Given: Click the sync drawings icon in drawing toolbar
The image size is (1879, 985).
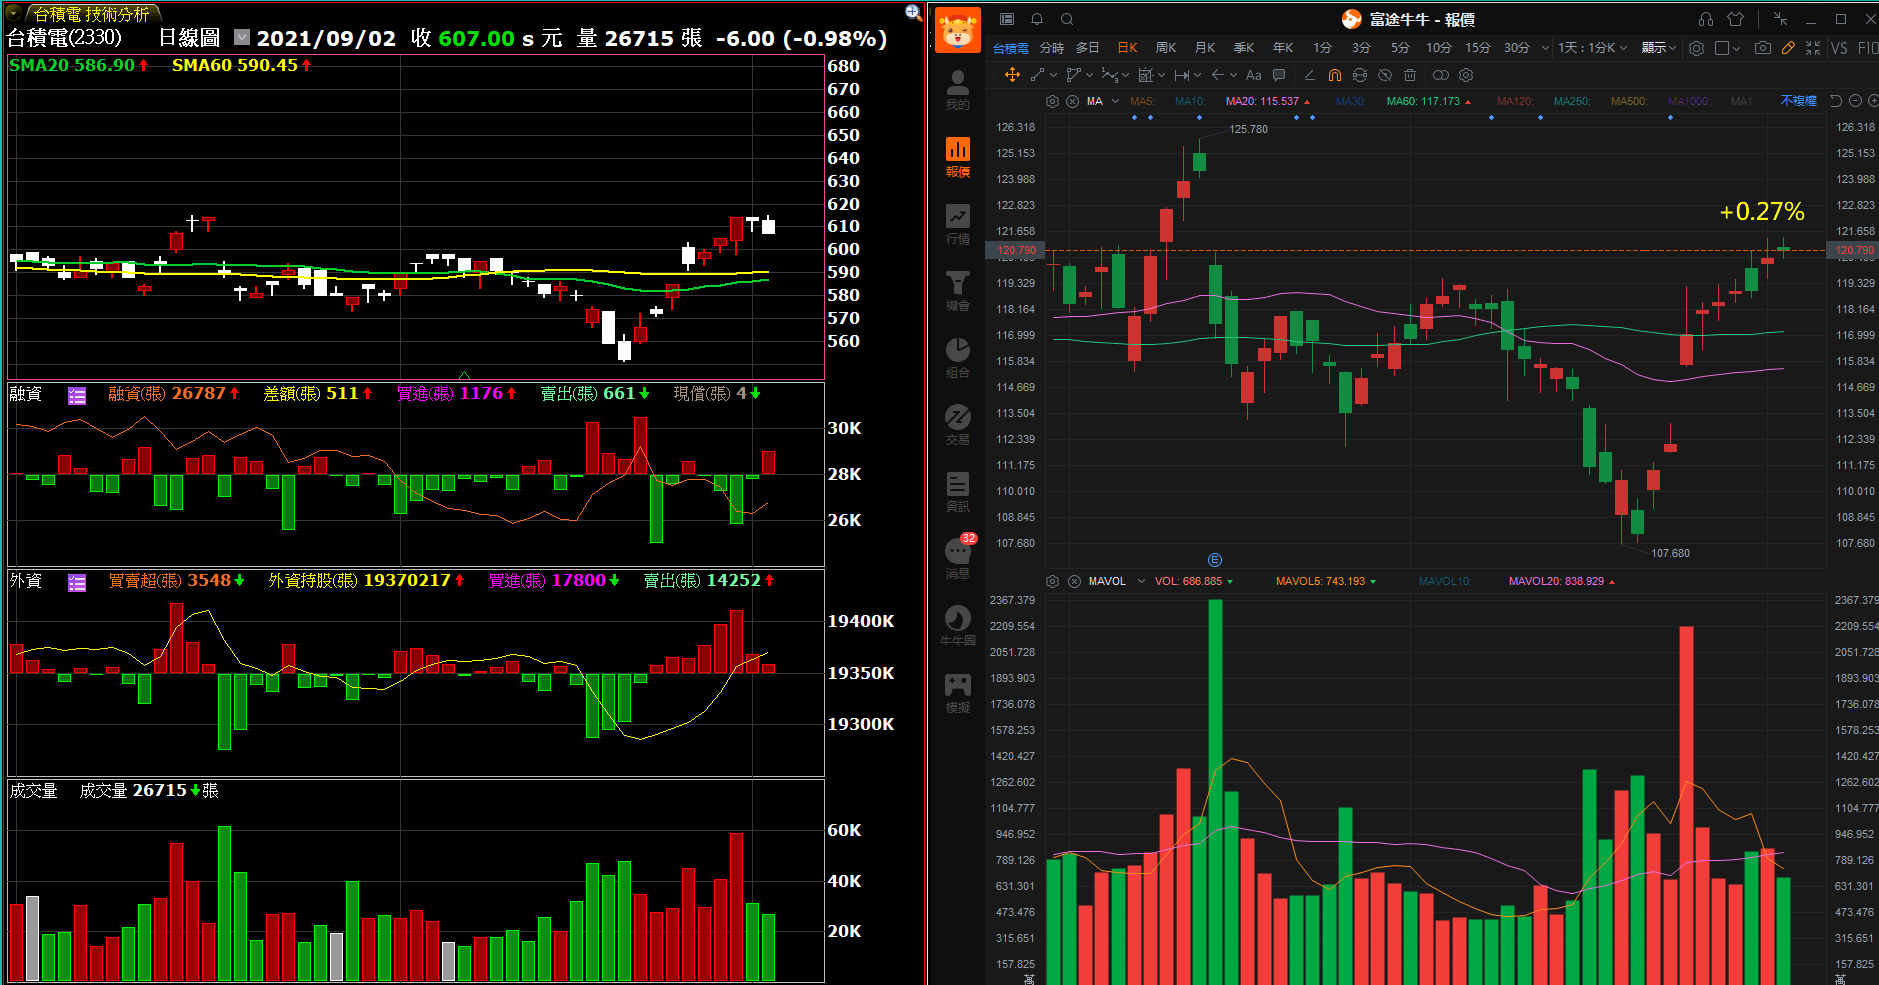Looking at the screenshot, I should pyautogui.click(x=1360, y=75).
